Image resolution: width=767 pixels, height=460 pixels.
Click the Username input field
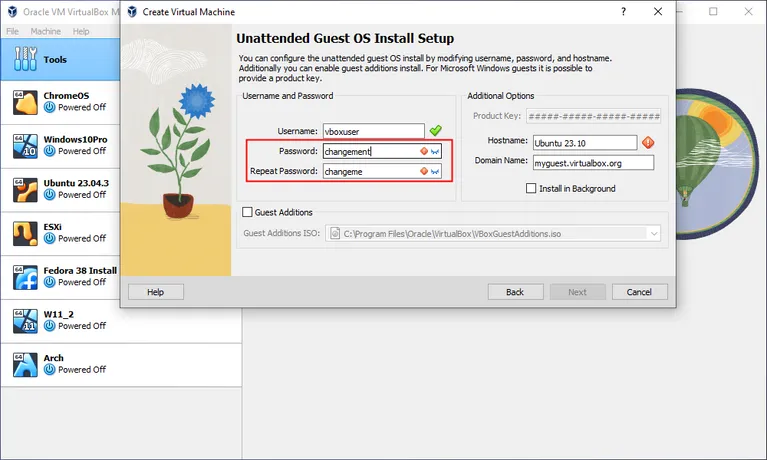click(374, 131)
